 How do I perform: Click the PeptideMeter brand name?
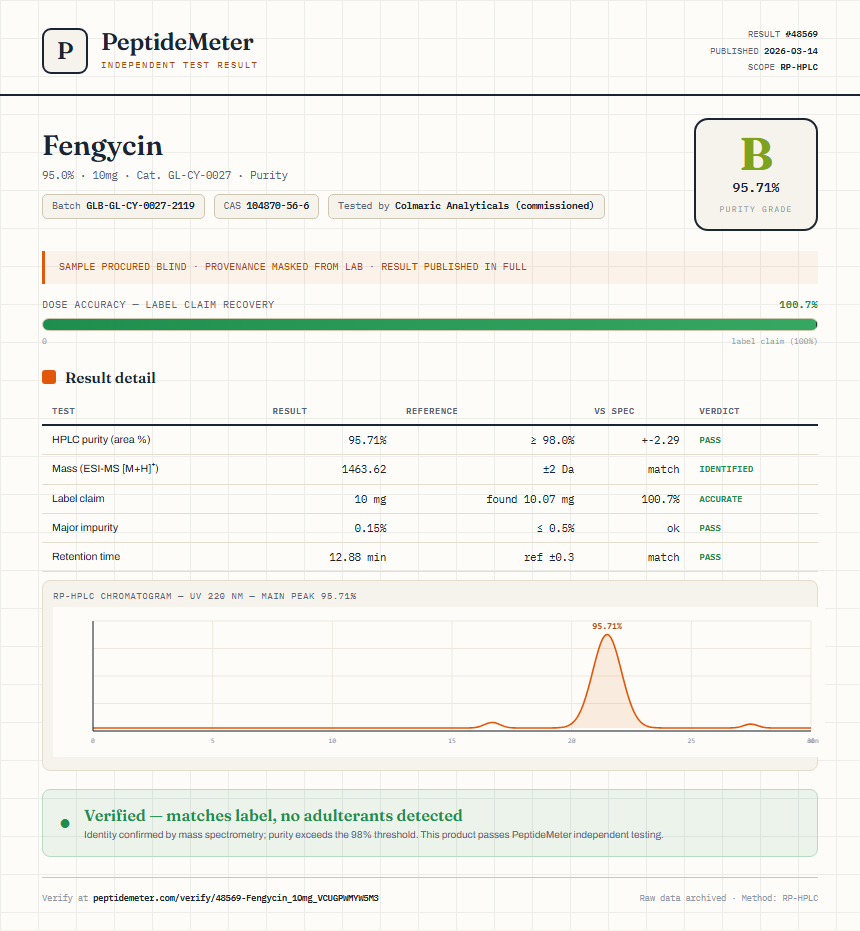point(178,43)
